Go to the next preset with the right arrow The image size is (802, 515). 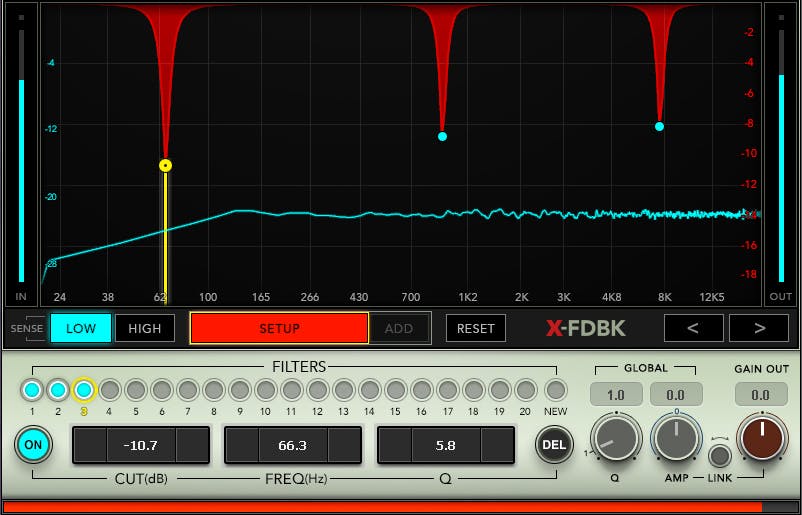pyautogui.click(x=758, y=328)
